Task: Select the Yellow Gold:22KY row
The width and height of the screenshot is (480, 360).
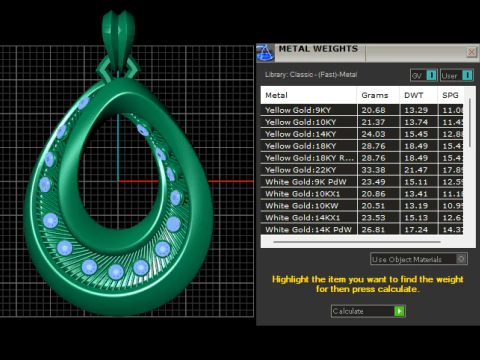Action: tap(362, 170)
